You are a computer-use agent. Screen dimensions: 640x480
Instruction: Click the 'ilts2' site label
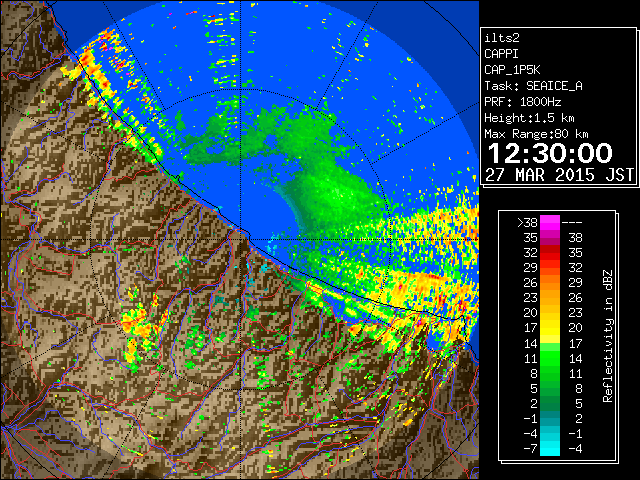click(x=502, y=38)
